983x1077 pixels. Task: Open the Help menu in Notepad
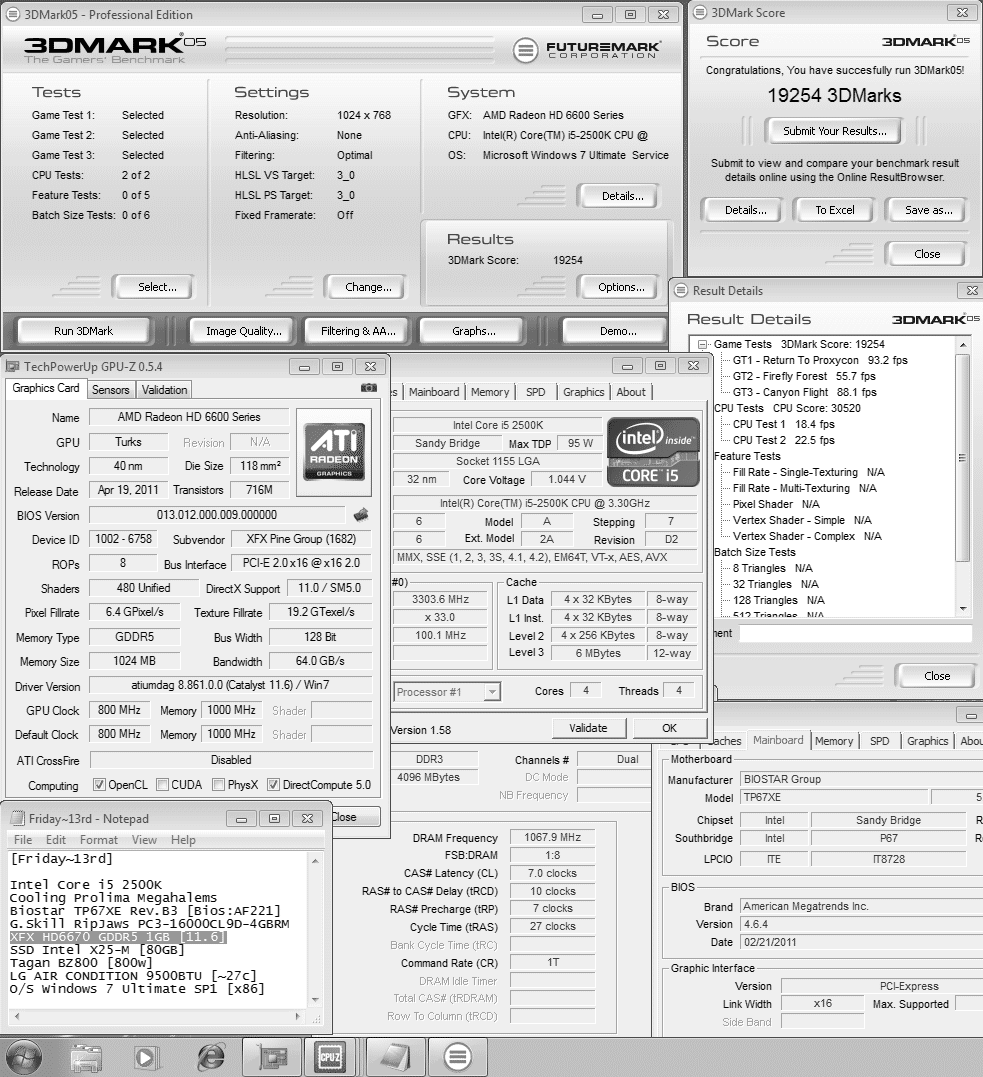[183, 839]
